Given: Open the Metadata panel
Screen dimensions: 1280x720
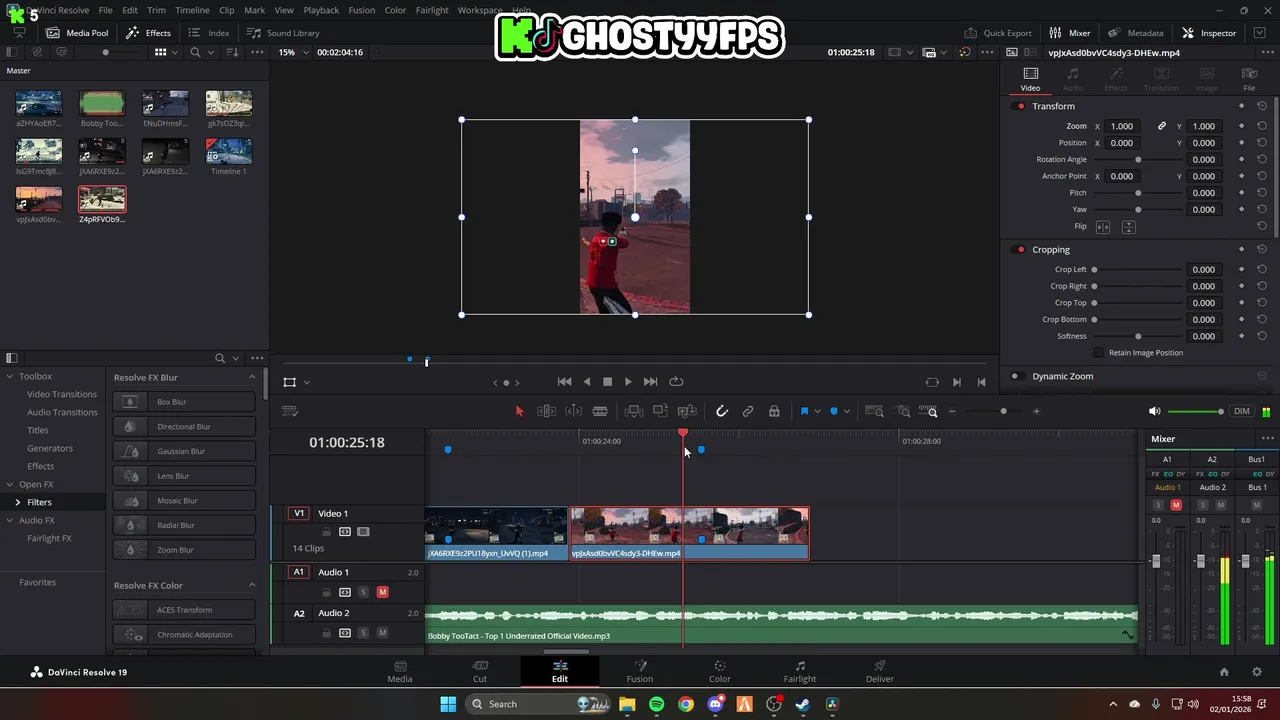Looking at the screenshot, I should click(1135, 33).
